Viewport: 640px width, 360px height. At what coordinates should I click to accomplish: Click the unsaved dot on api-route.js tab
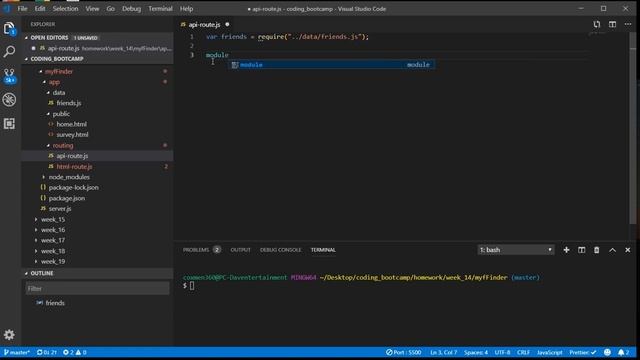tap(227, 24)
